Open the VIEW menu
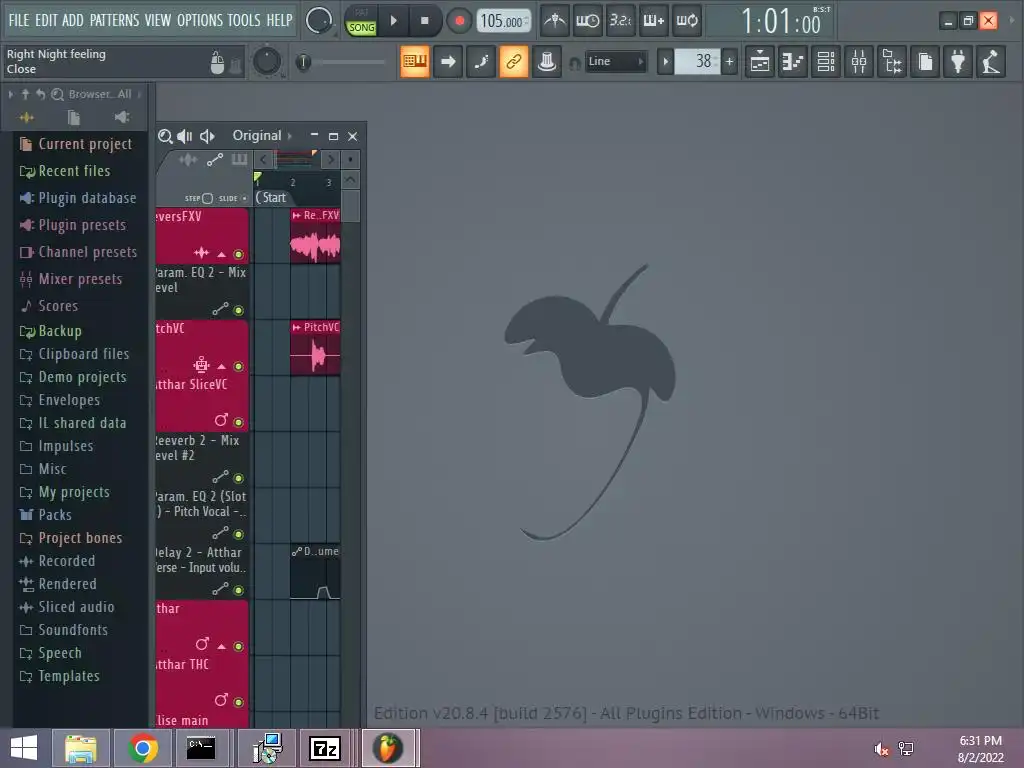 pyautogui.click(x=157, y=20)
